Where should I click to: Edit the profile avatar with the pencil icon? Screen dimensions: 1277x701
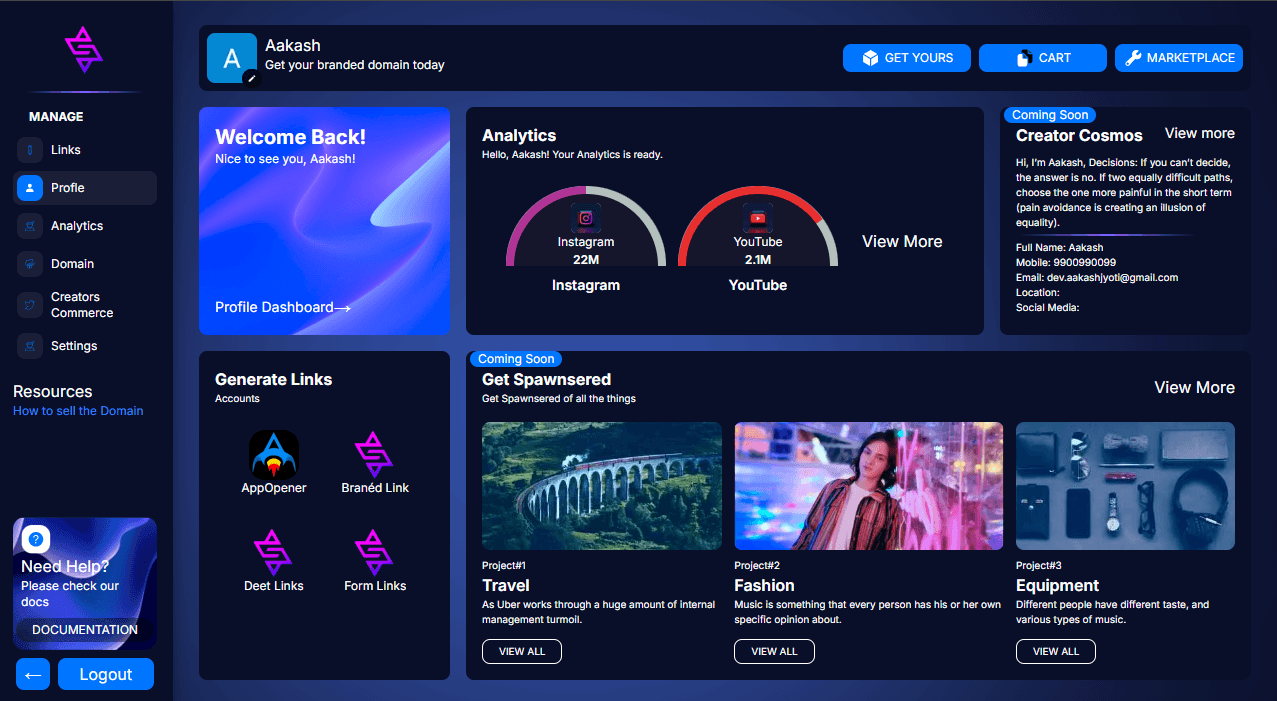pyautogui.click(x=251, y=78)
